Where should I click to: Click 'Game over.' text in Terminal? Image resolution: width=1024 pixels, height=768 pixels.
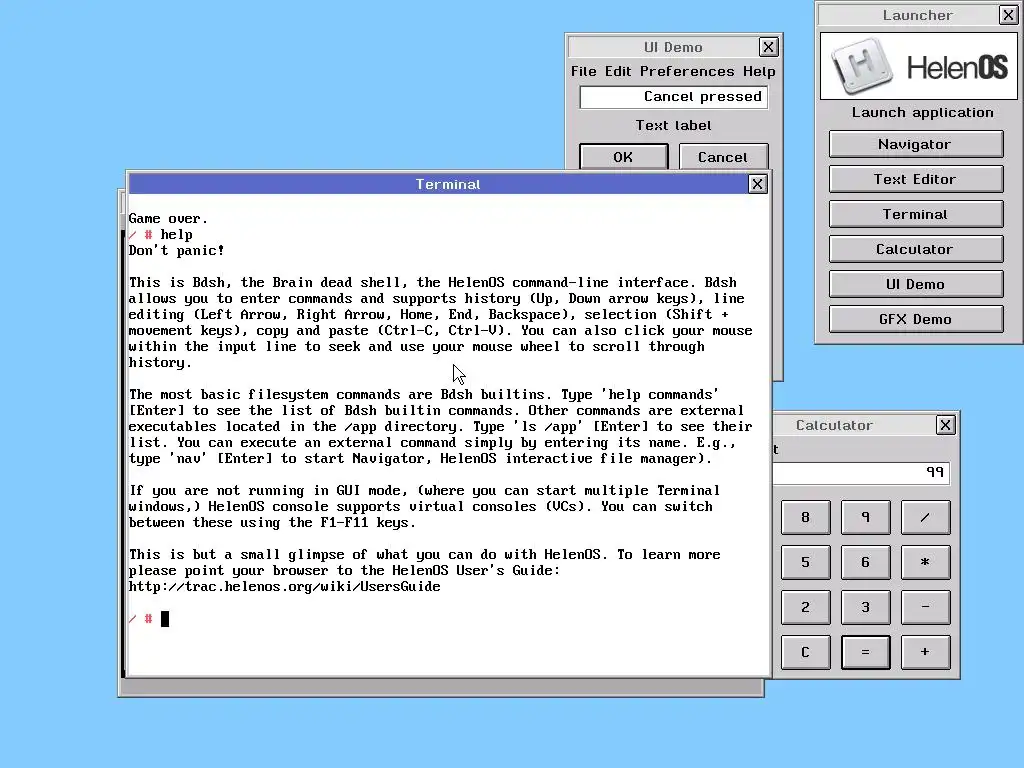click(168, 219)
